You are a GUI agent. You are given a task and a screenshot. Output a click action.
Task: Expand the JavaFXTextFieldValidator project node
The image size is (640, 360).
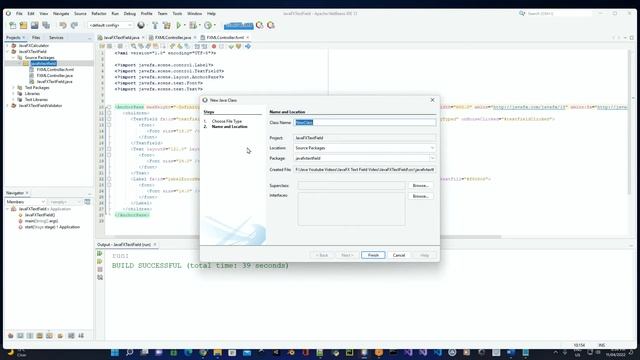8,106
